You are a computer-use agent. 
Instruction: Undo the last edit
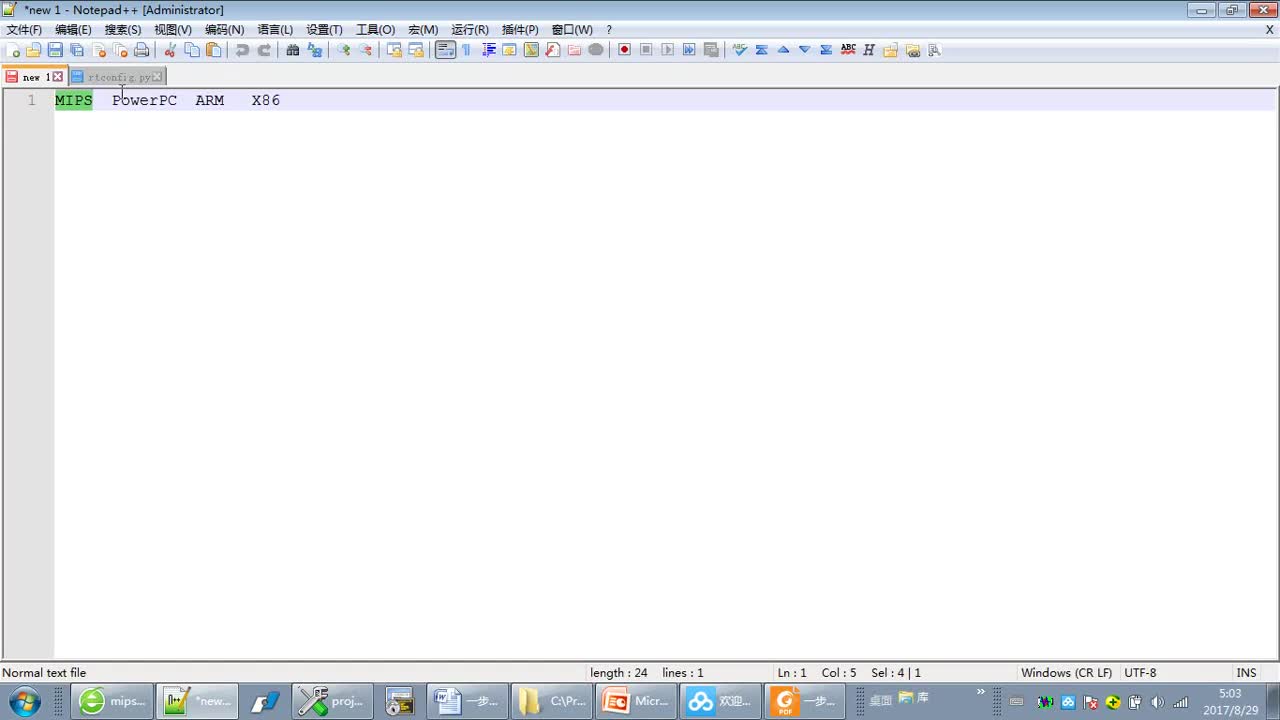pyautogui.click(x=242, y=50)
